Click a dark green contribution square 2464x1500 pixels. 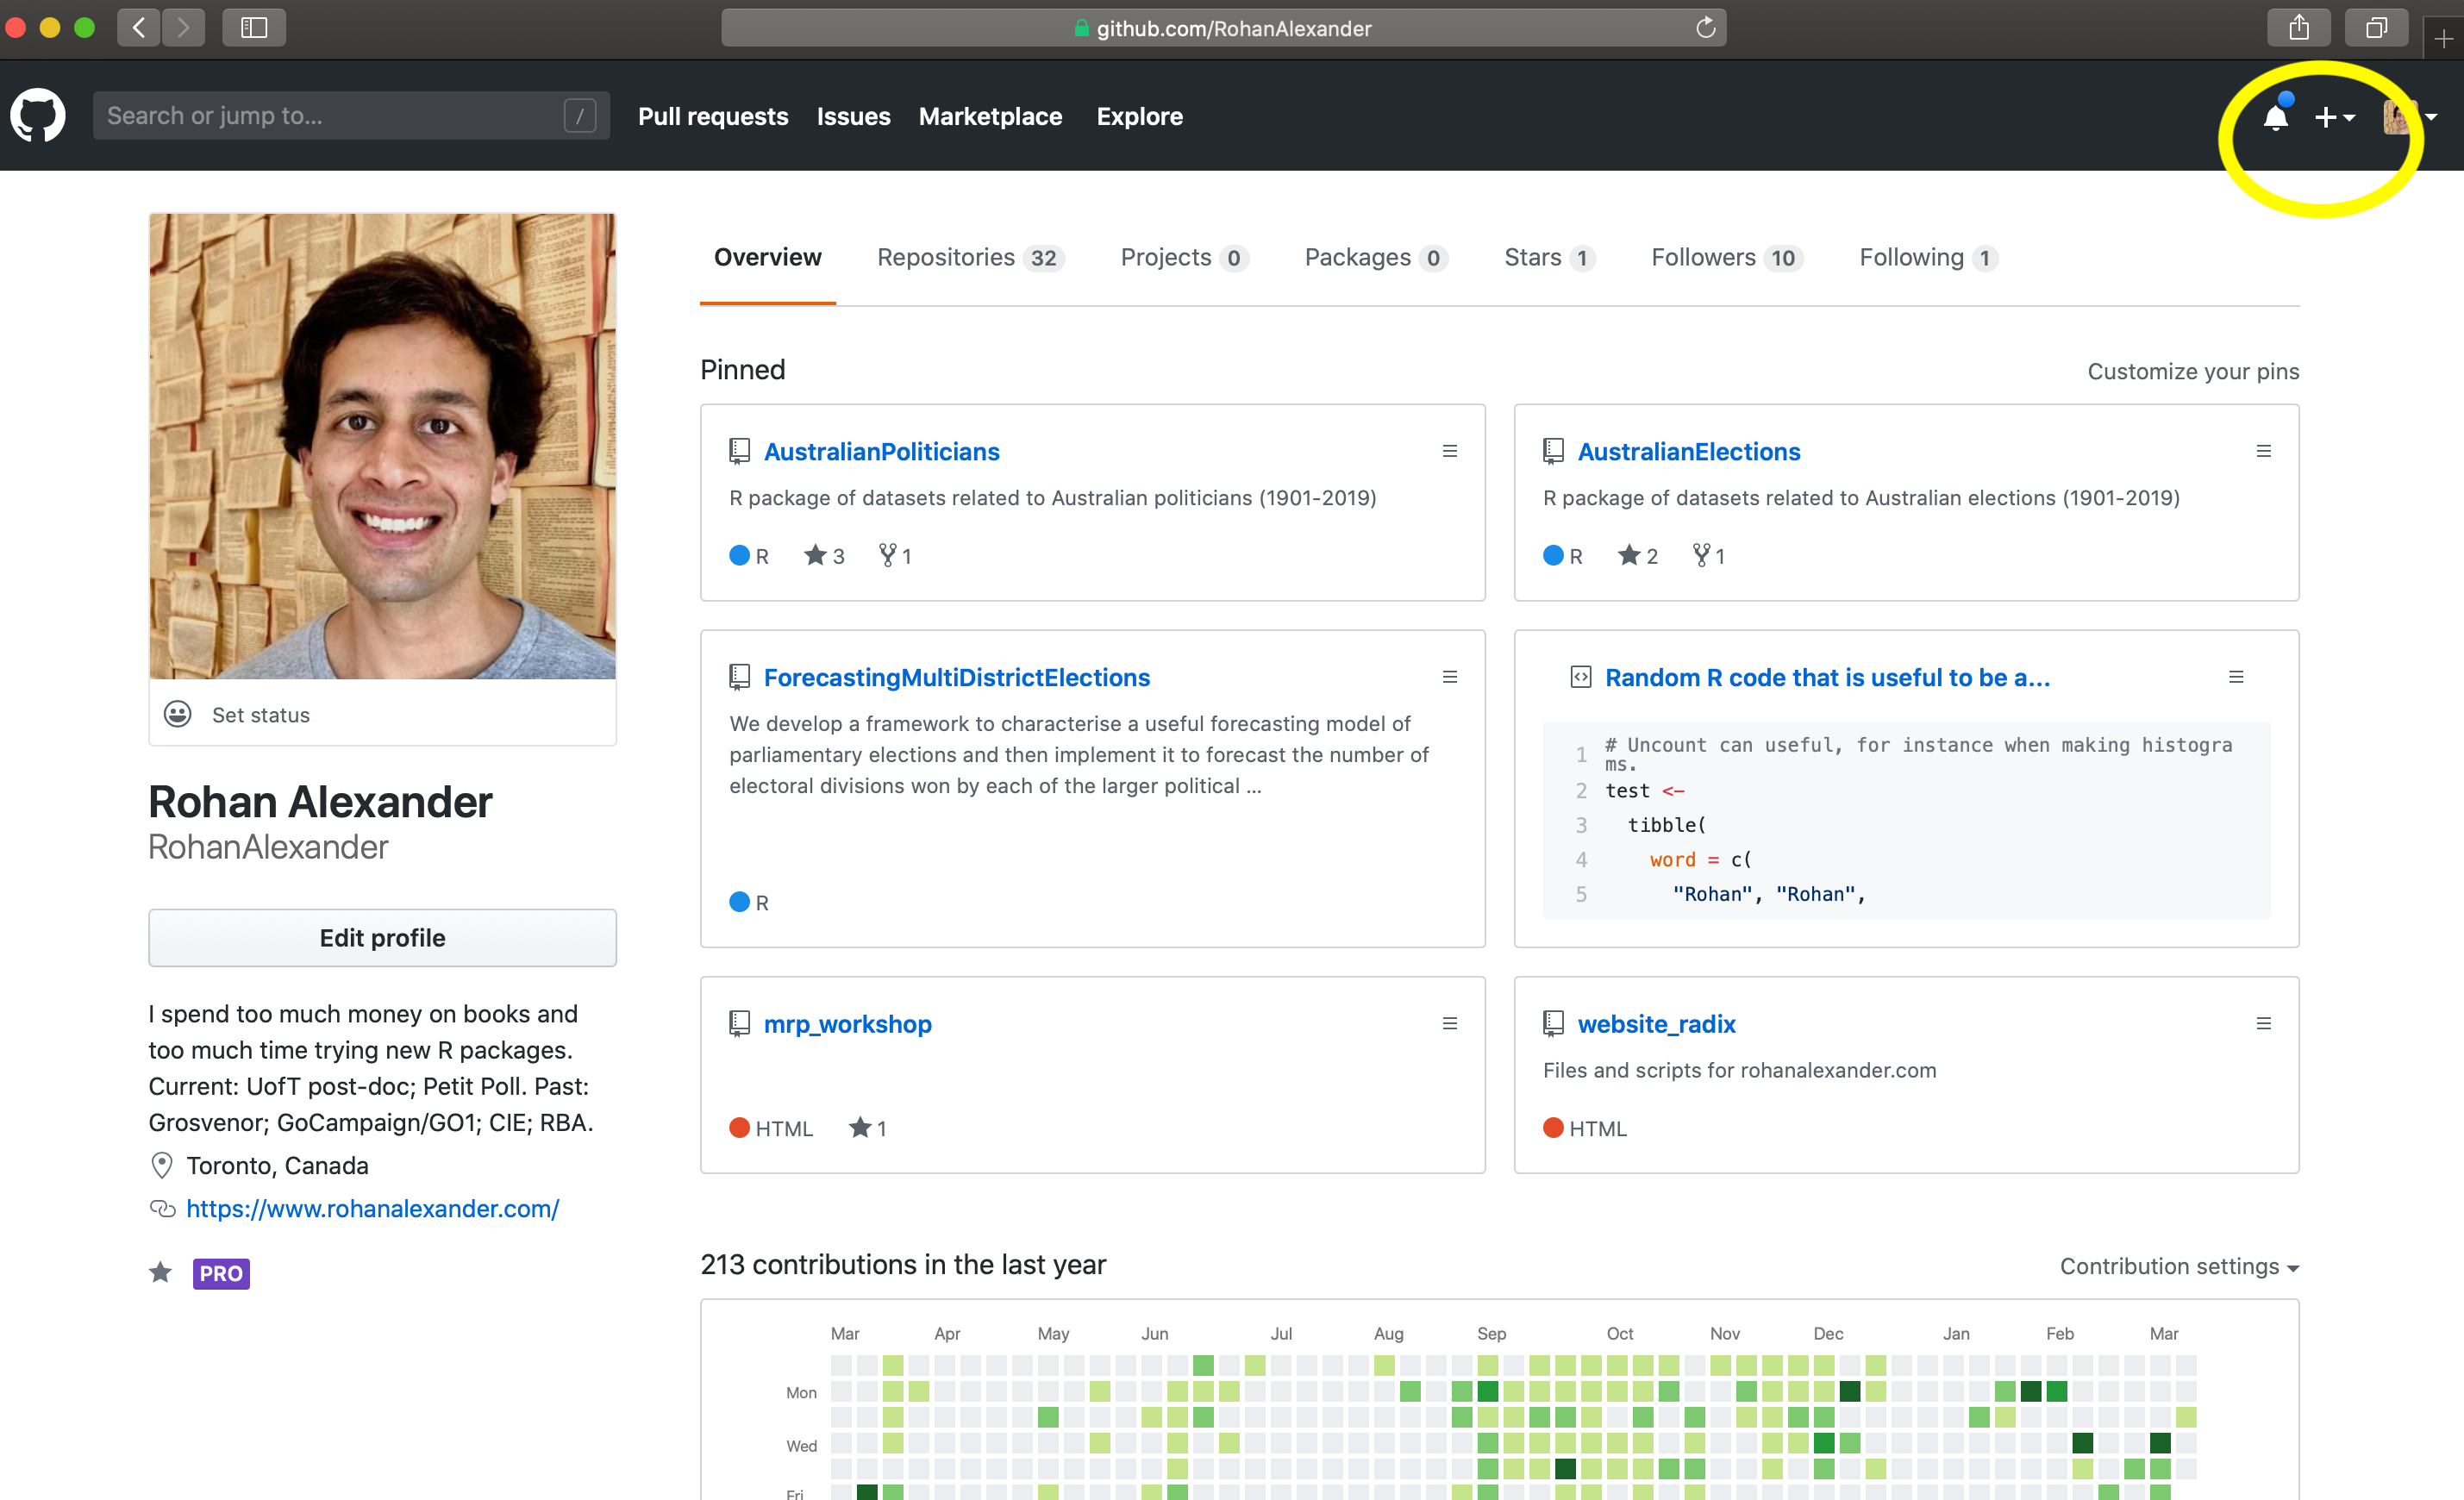1849,1391
